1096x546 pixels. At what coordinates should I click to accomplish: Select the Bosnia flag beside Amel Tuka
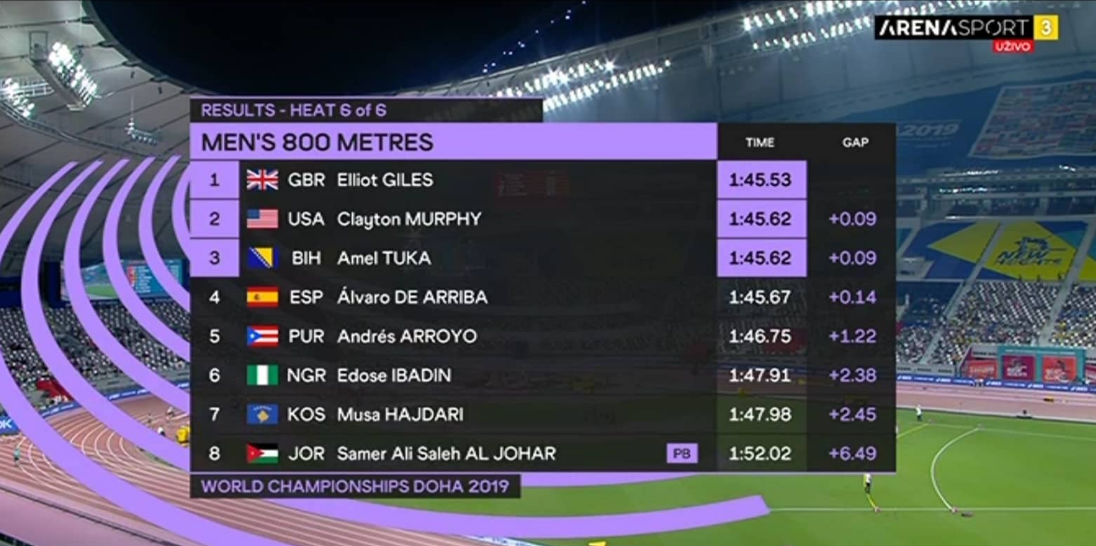(262, 258)
